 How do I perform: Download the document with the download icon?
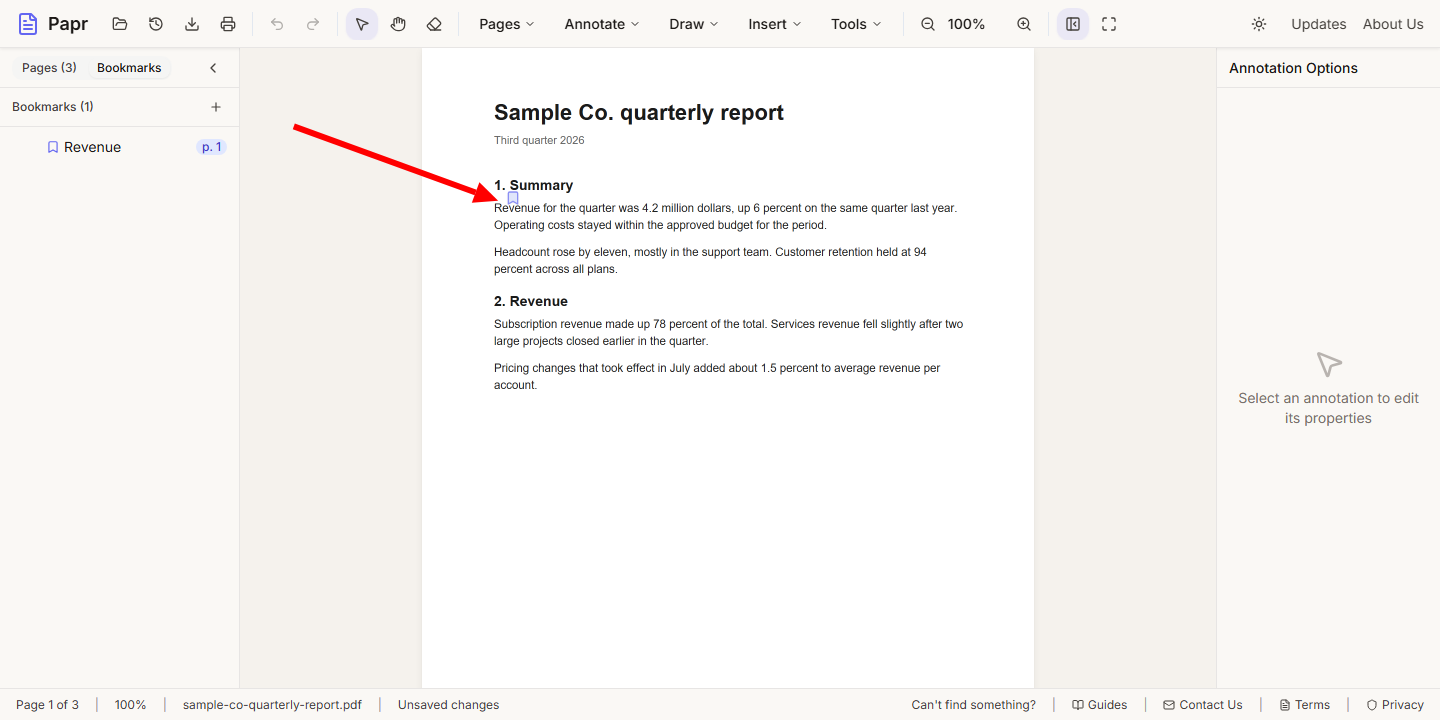pyautogui.click(x=192, y=24)
